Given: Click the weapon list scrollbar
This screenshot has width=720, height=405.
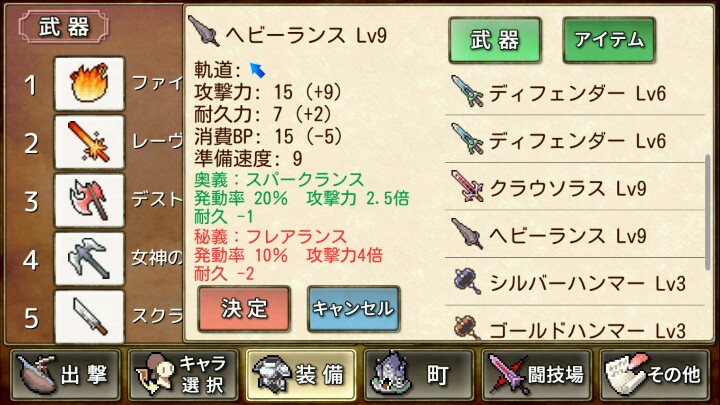Looking at the screenshot, I should (x=708, y=212).
